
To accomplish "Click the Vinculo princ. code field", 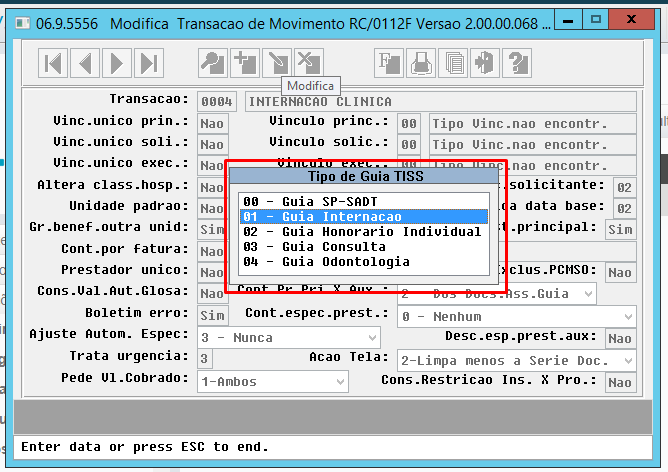I will pyautogui.click(x=409, y=124).
